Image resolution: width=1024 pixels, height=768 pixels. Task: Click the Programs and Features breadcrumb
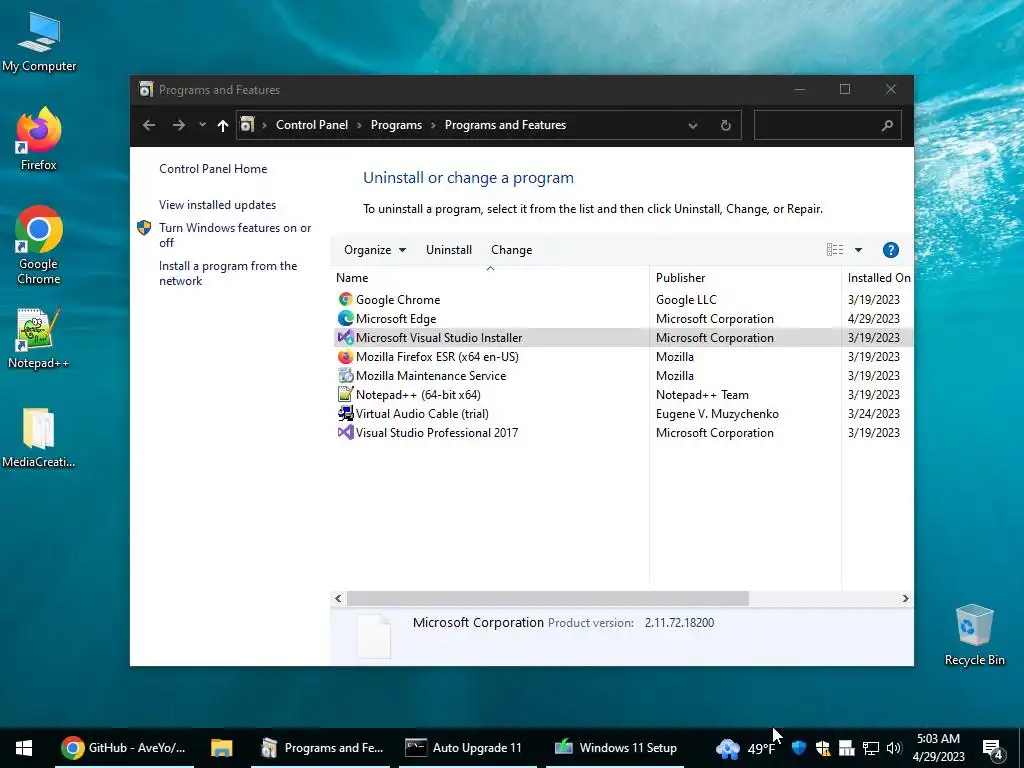[x=505, y=125]
